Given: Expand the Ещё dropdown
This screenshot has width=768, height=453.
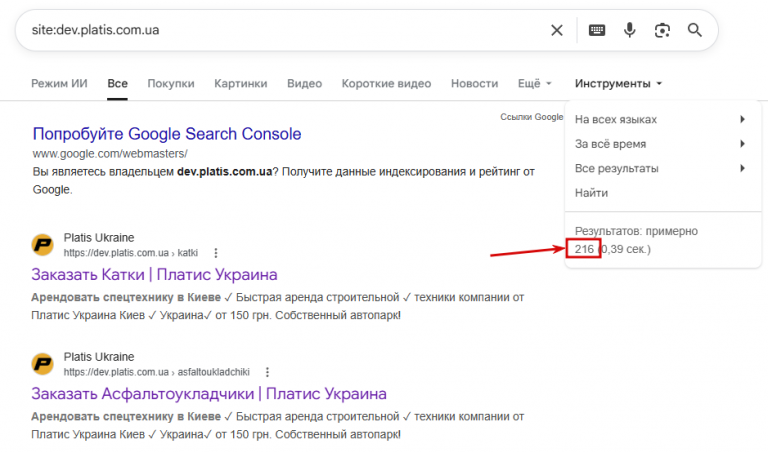Looking at the screenshot, I should click(x=534, y=83).
